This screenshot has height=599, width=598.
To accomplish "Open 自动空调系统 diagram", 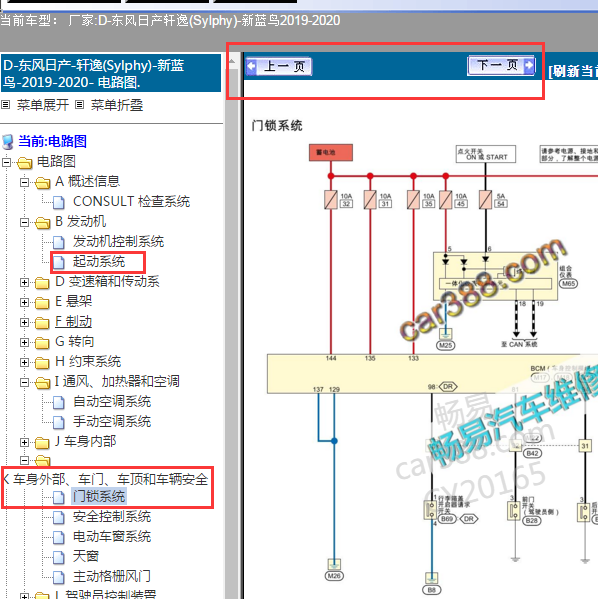I will pos(112,401).
